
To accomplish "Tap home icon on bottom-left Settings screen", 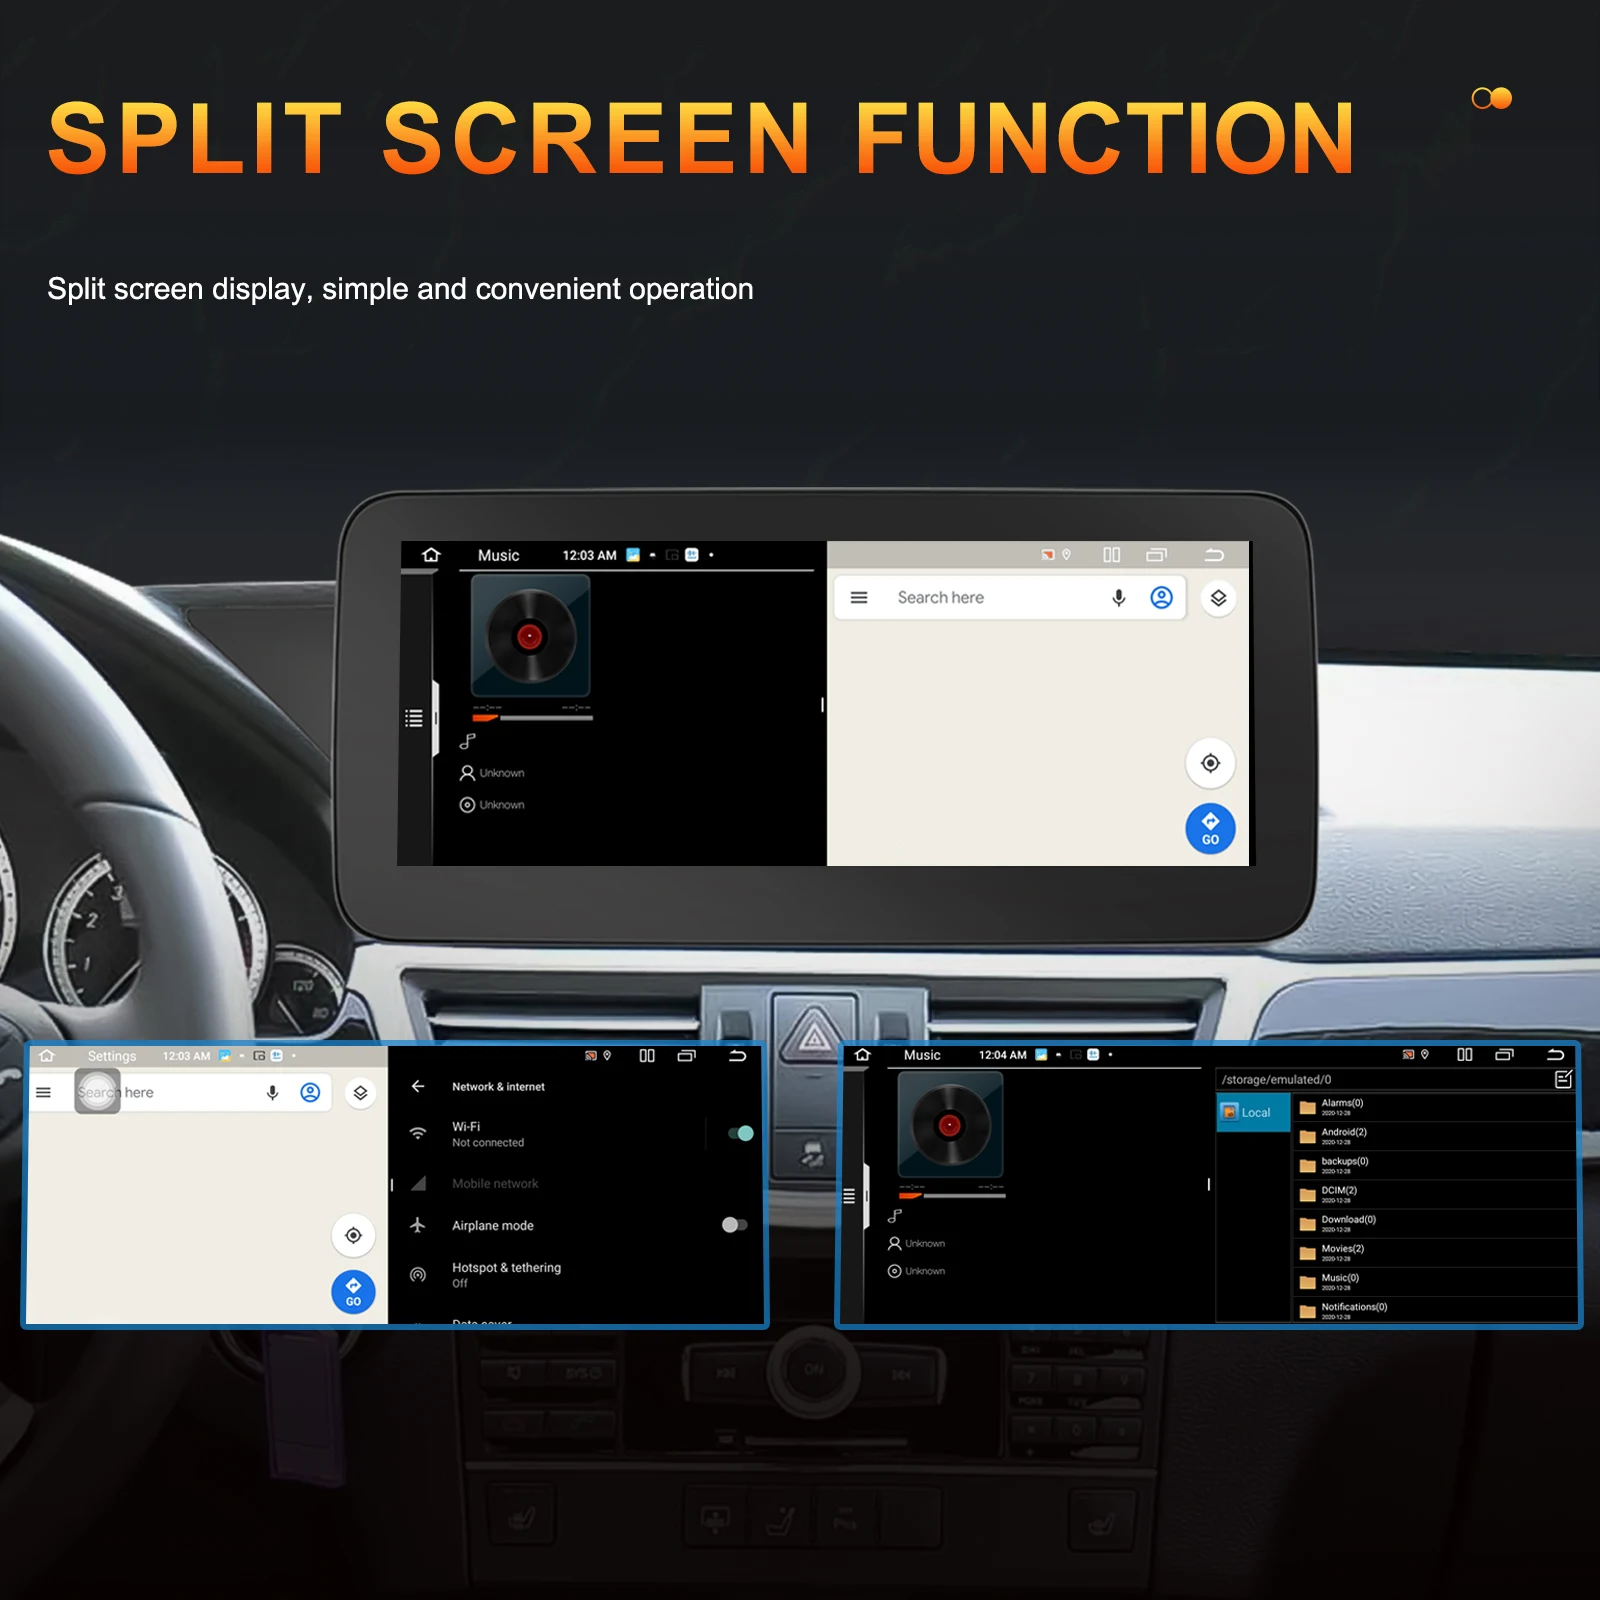I will point(47,1056).
